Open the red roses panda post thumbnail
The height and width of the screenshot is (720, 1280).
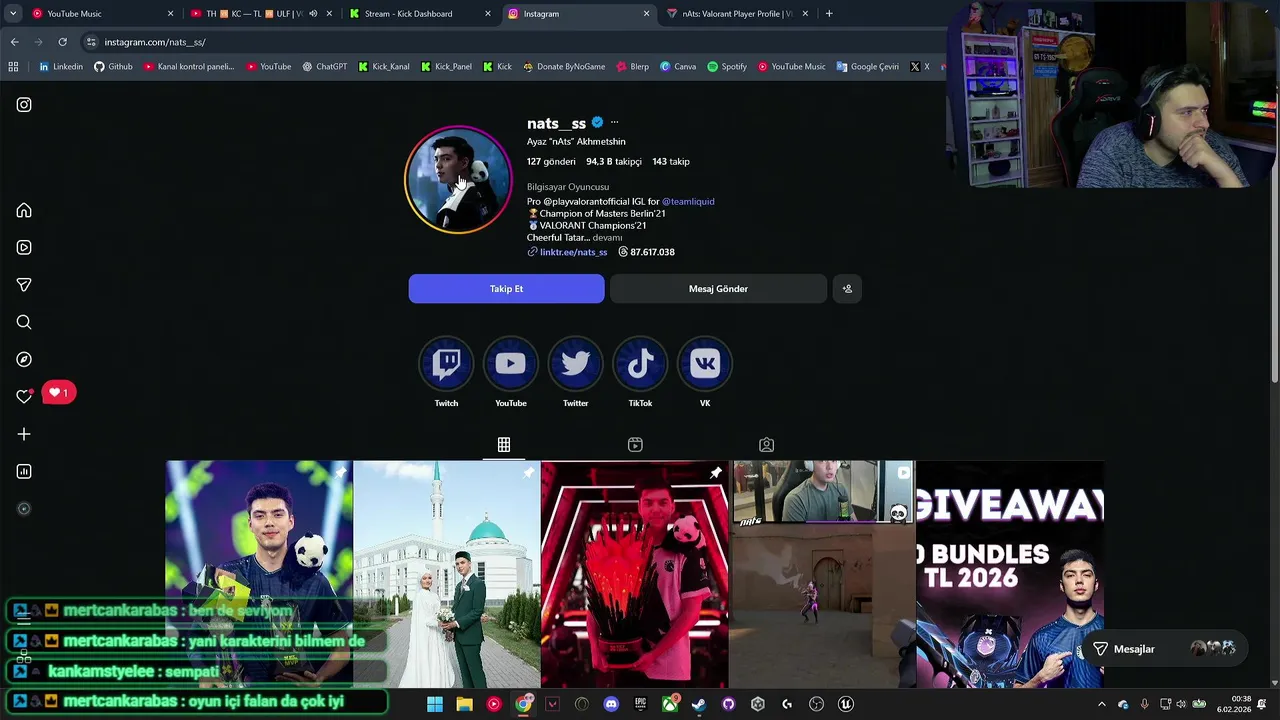(635, 574)
